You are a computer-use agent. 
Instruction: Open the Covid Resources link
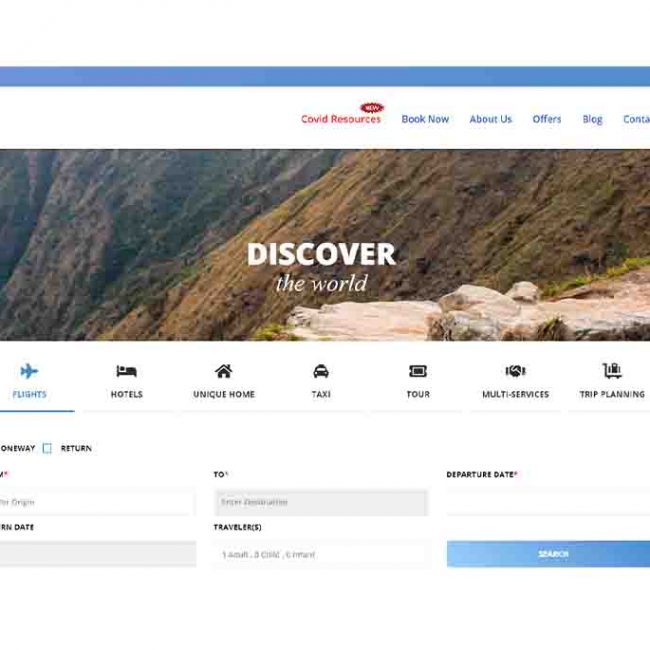pos(341,119)
